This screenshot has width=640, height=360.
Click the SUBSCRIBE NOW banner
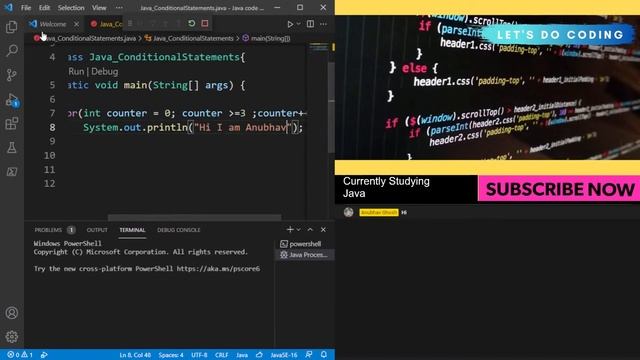[559, 189]
